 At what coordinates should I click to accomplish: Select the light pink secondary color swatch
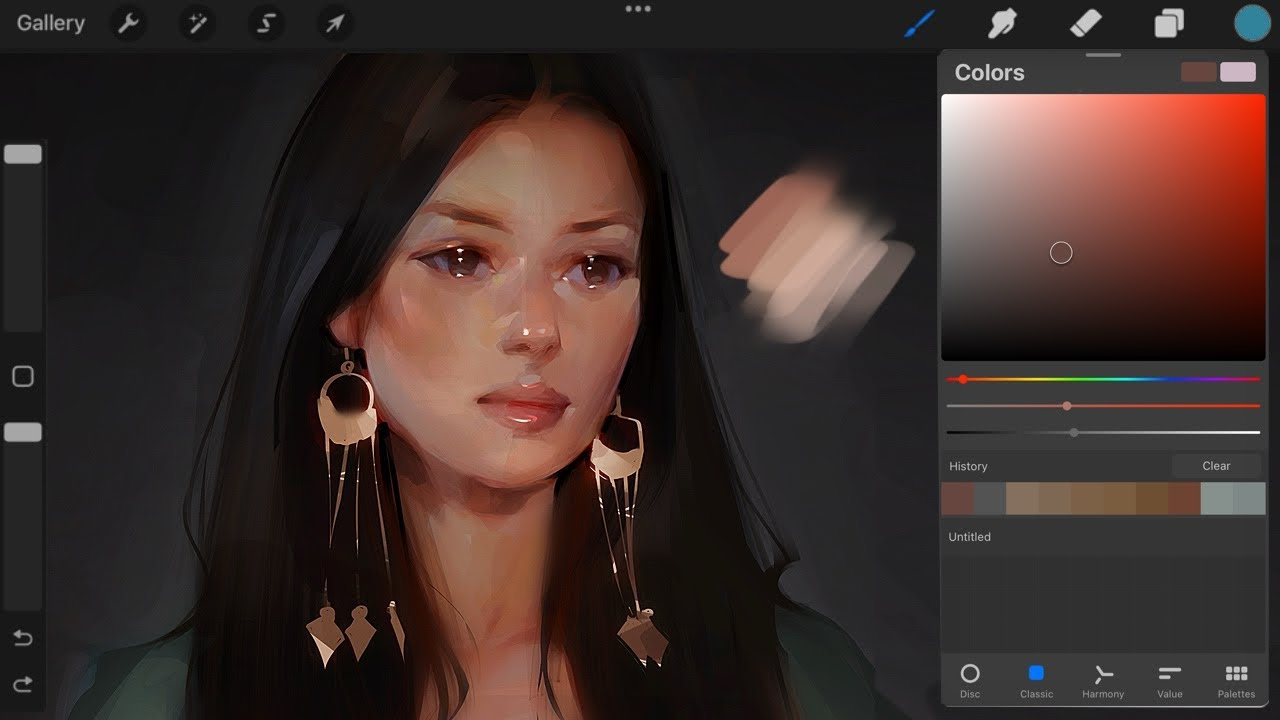point(1238,72)
